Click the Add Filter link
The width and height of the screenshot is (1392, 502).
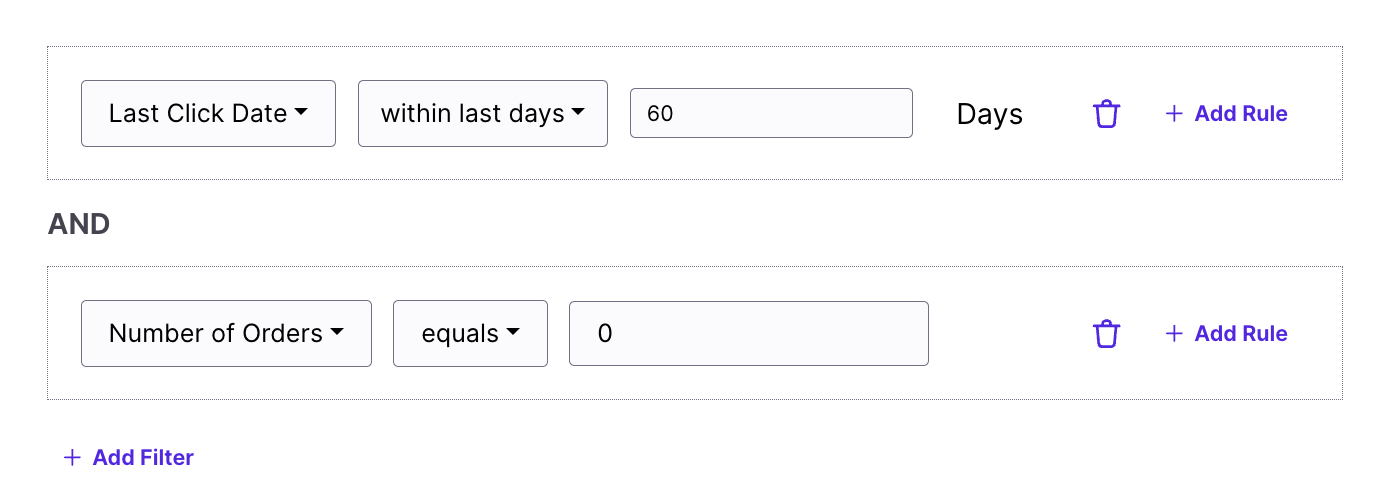pyautogui.click(x=143, y=458)
